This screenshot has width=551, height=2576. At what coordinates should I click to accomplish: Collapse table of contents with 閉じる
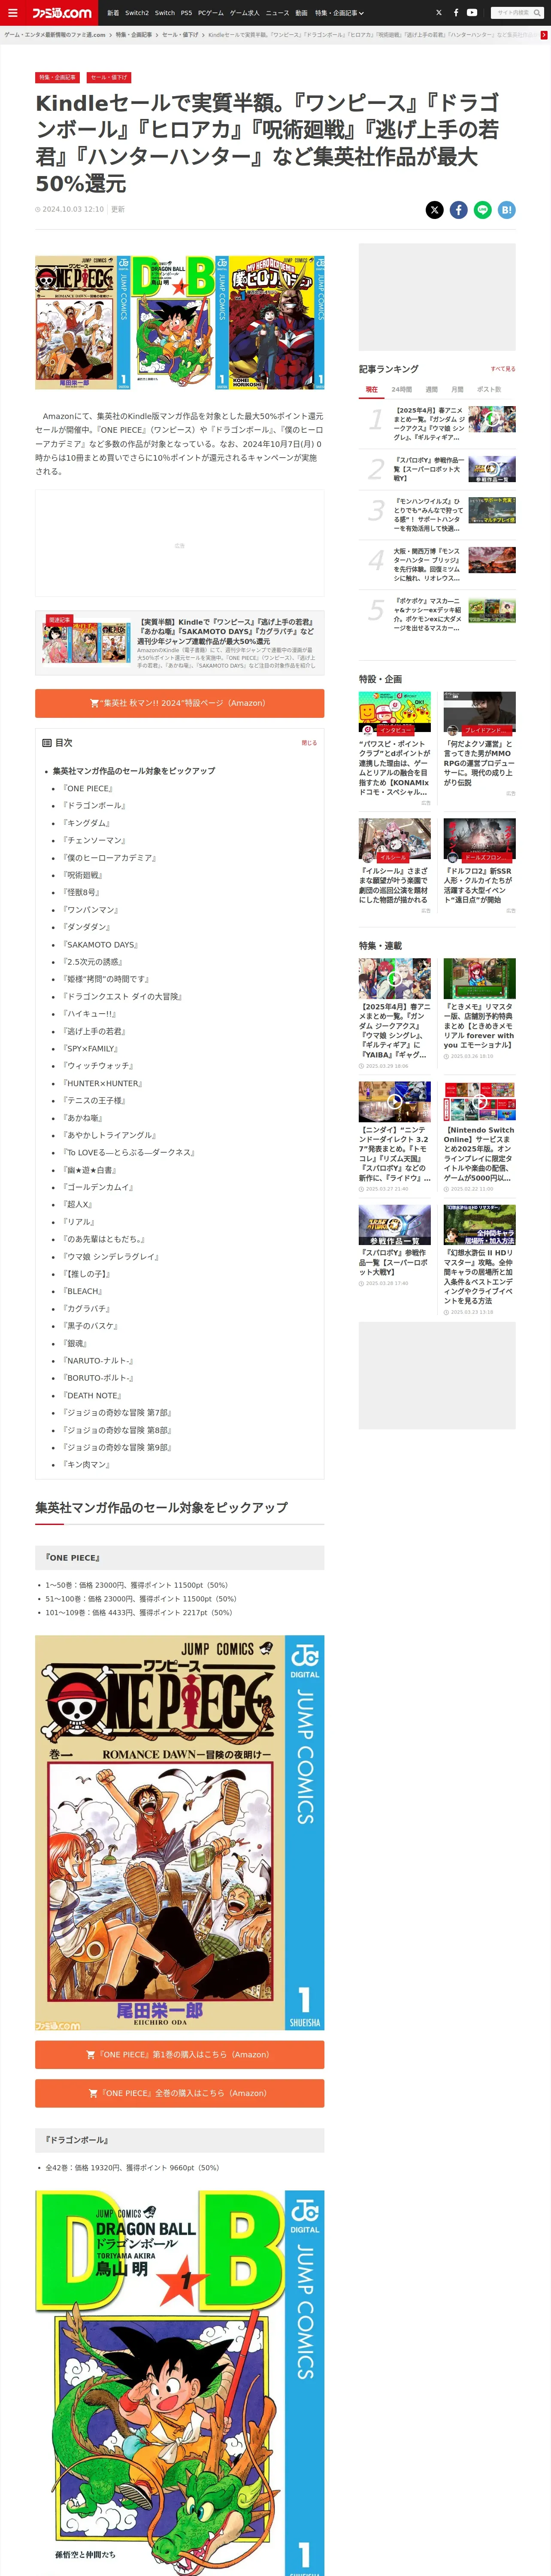tap(309, 743)
